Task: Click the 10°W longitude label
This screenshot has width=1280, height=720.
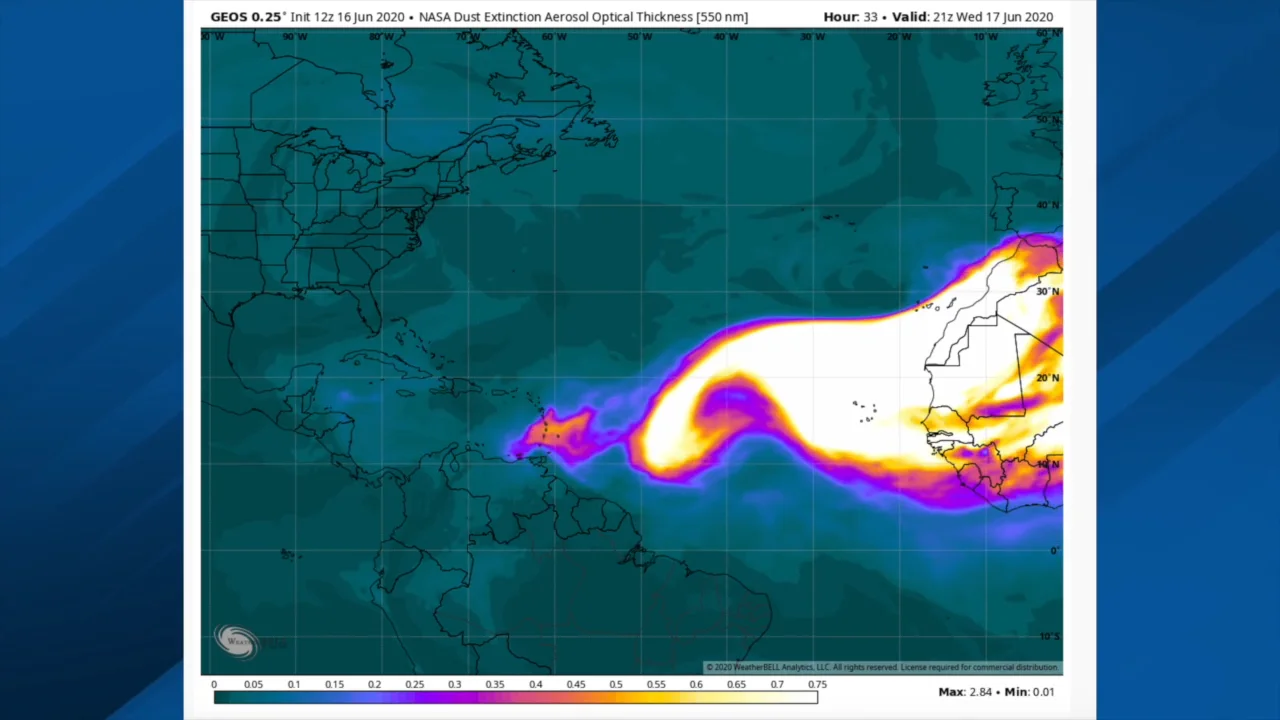Action: point(986,37)
